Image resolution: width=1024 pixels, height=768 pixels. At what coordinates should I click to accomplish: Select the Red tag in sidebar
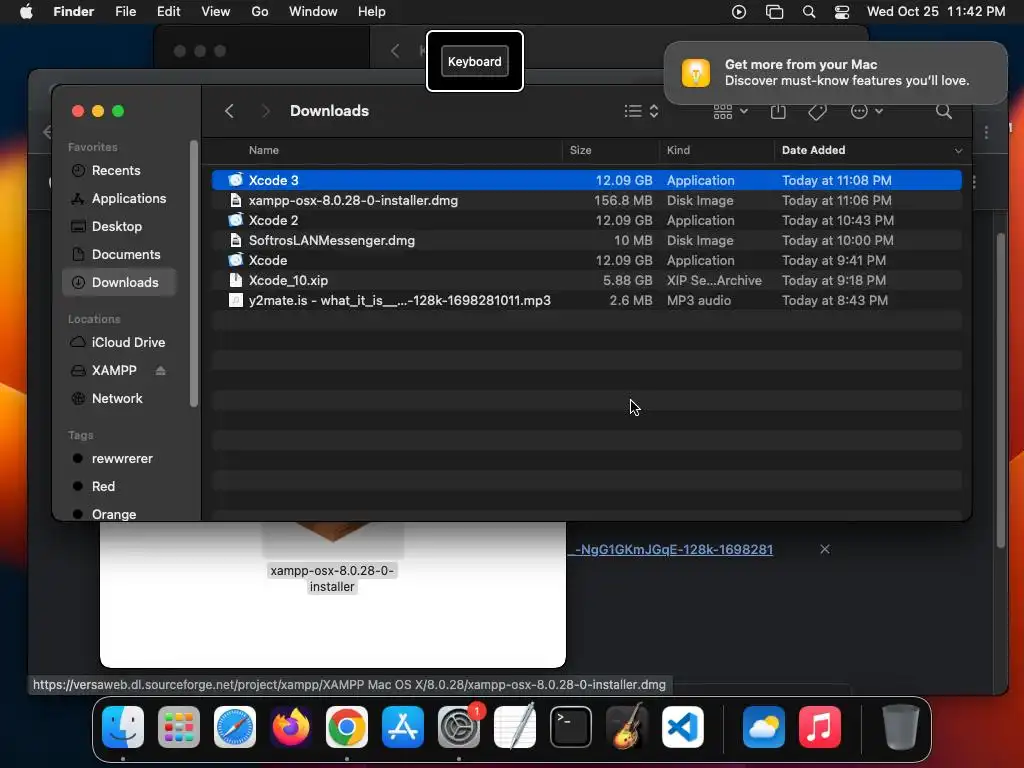tap(119, 487)
